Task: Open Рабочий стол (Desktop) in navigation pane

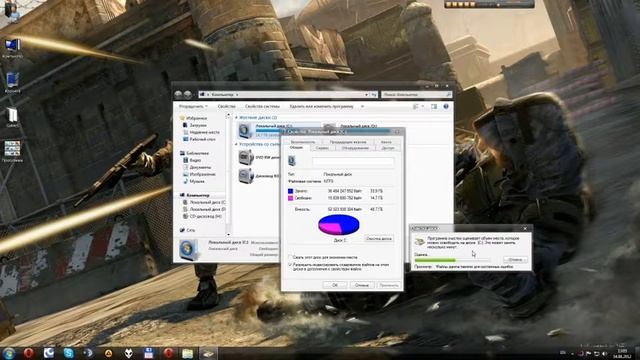Action: tap(199, 139)
